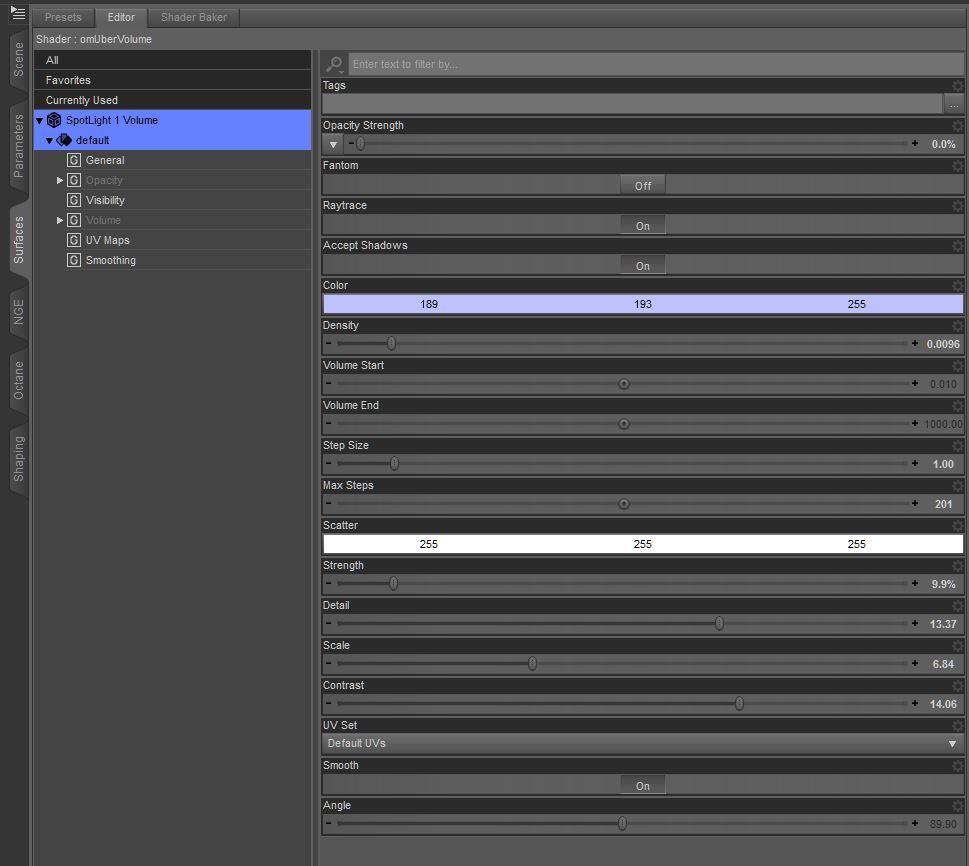Click the Detail slider handle
Screen dimensions: 969x866
coord(719,623)
